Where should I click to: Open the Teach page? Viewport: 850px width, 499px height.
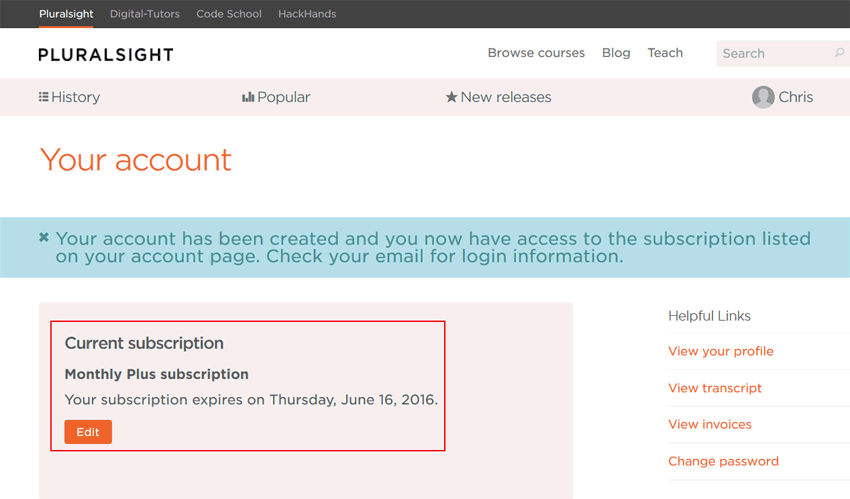(x=665, y=53)
